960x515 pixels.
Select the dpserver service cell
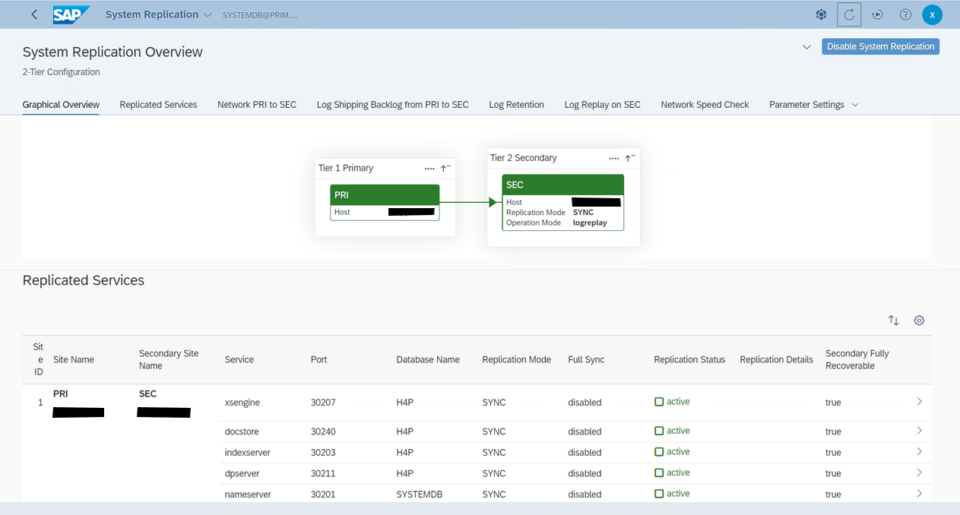pos(242,473)
